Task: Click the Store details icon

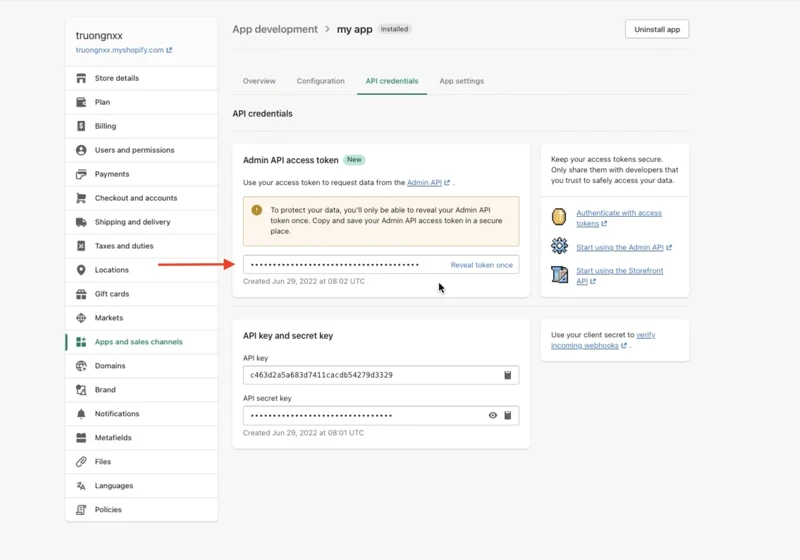Action: pos(81,78)
